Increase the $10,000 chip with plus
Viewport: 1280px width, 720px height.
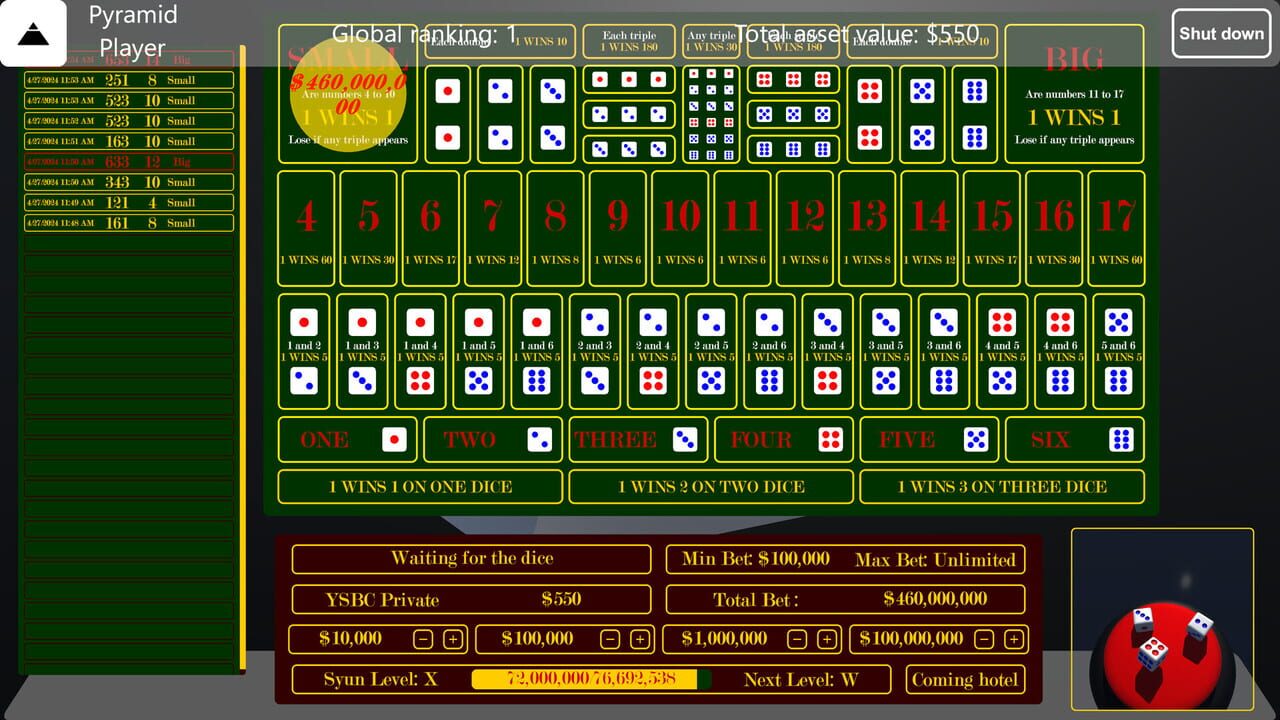[453, 639]
